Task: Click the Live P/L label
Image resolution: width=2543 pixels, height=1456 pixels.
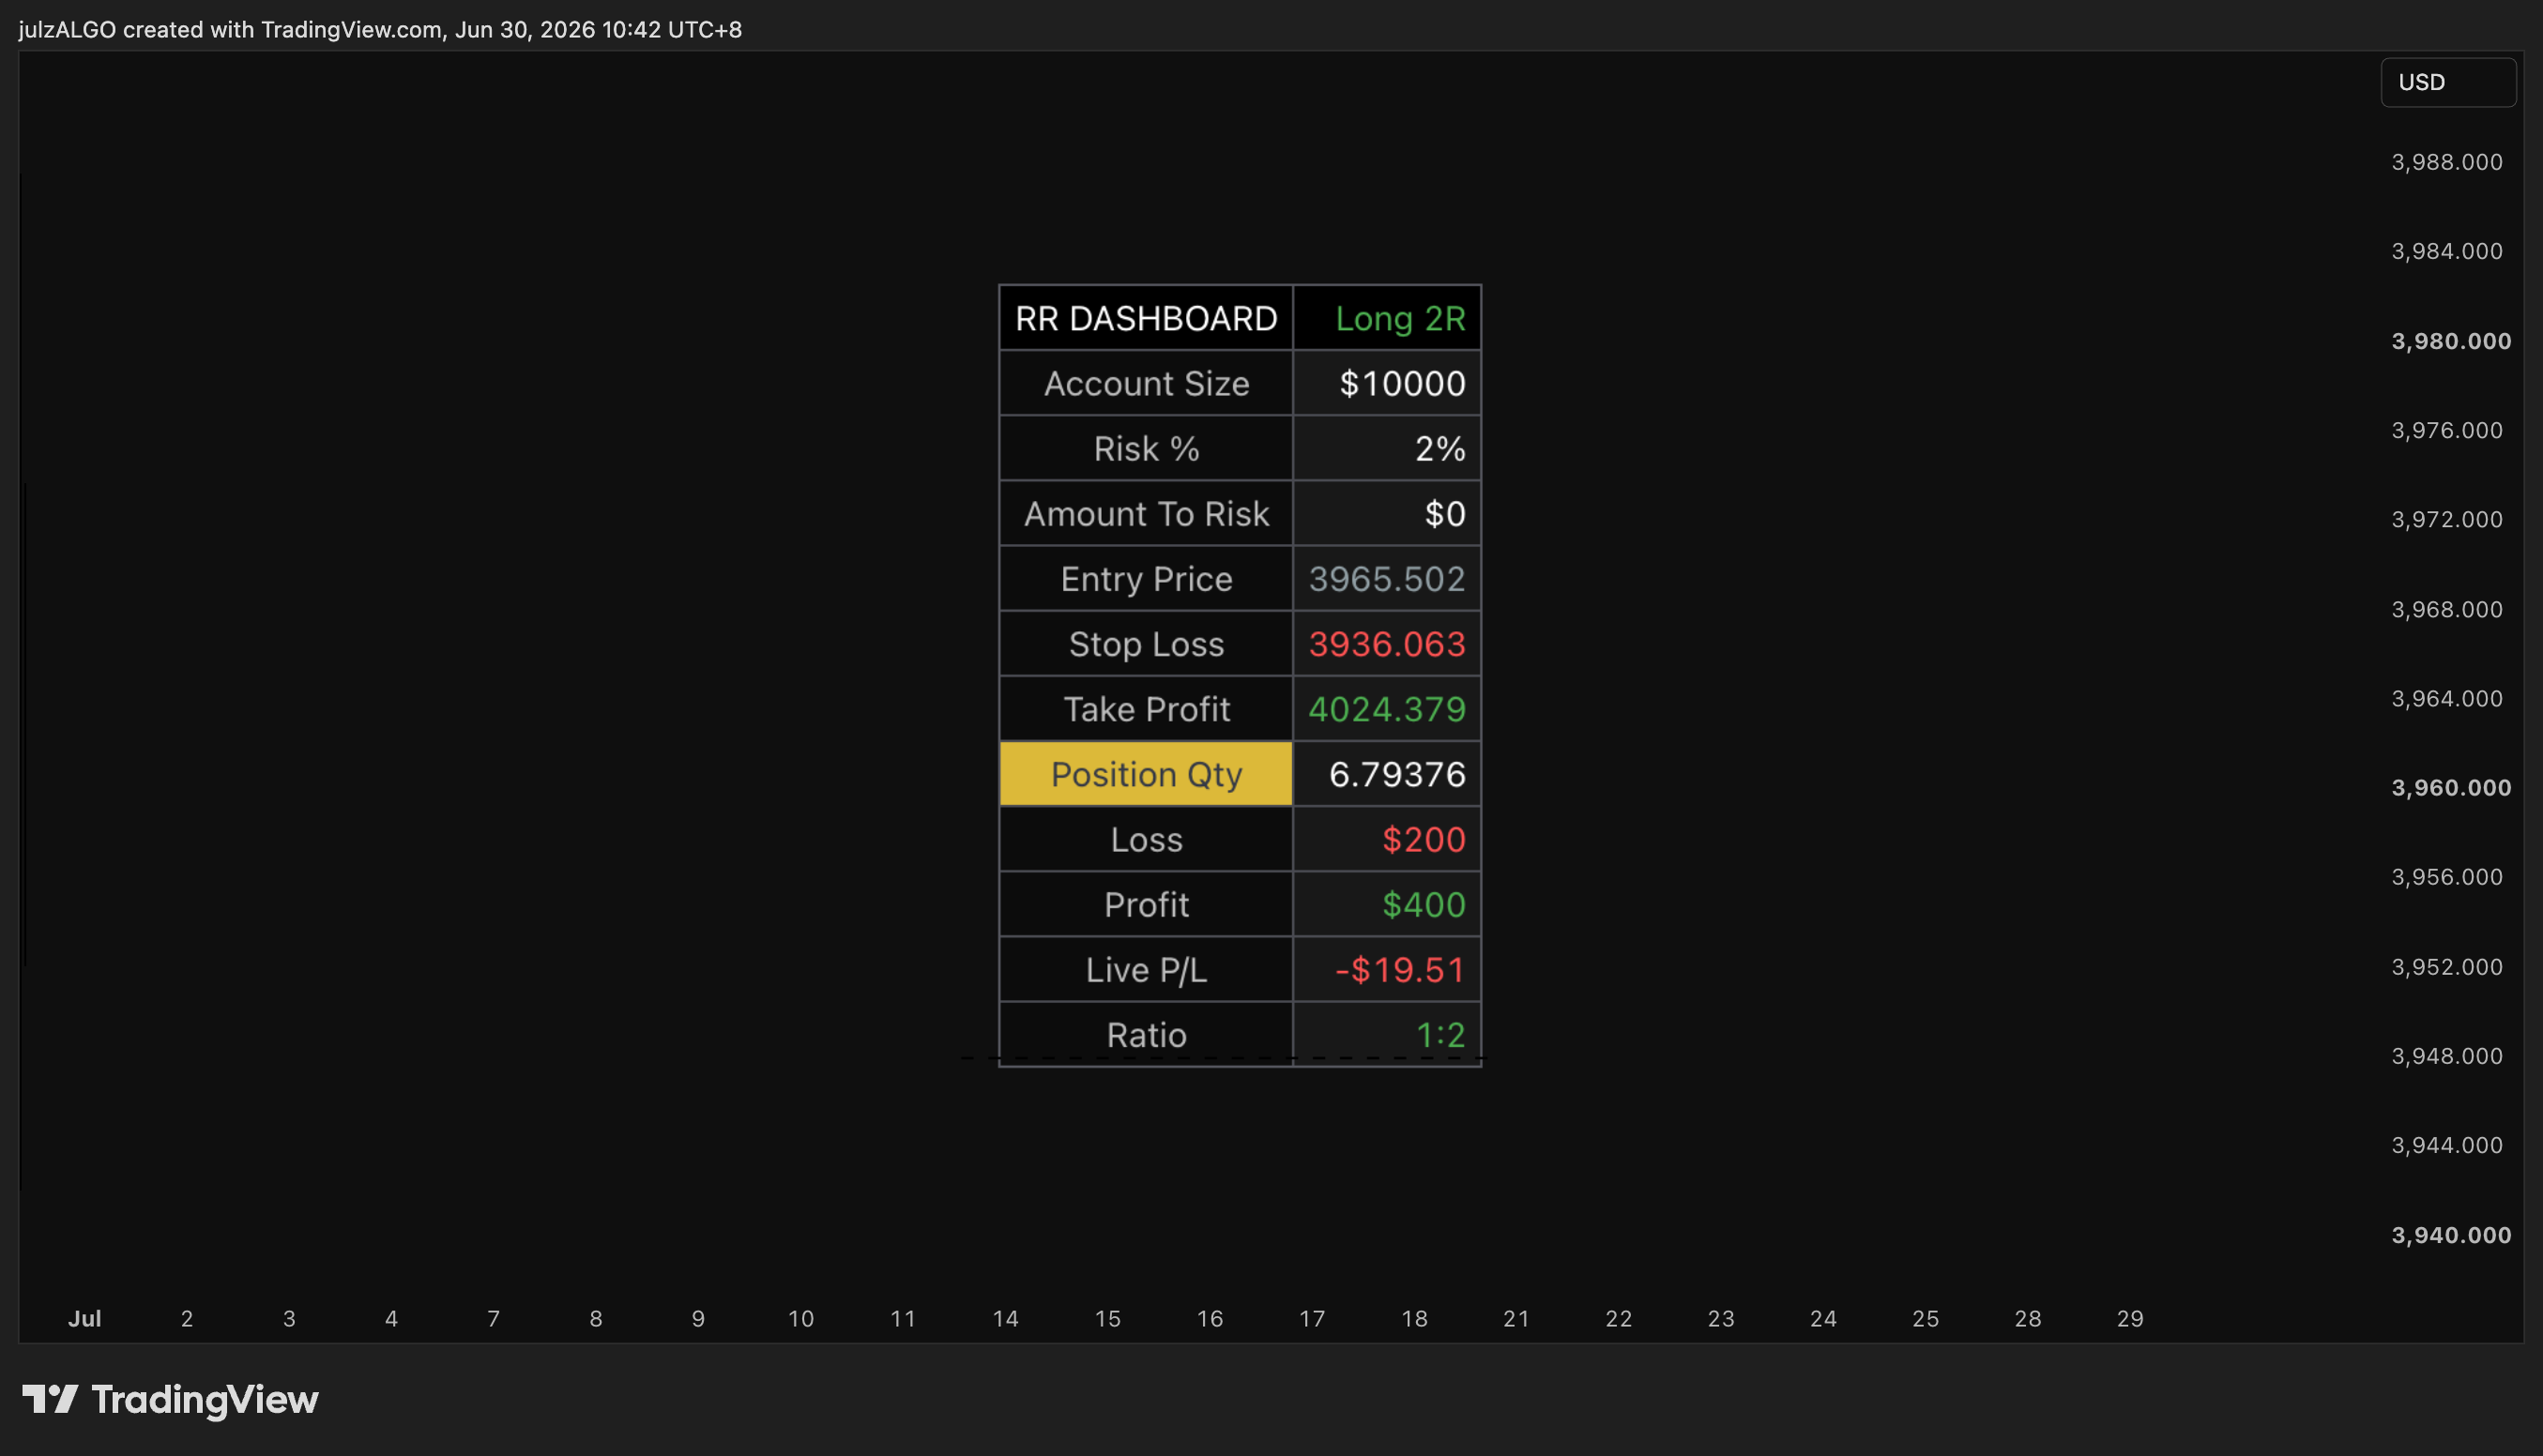Action: (1146, 969)
